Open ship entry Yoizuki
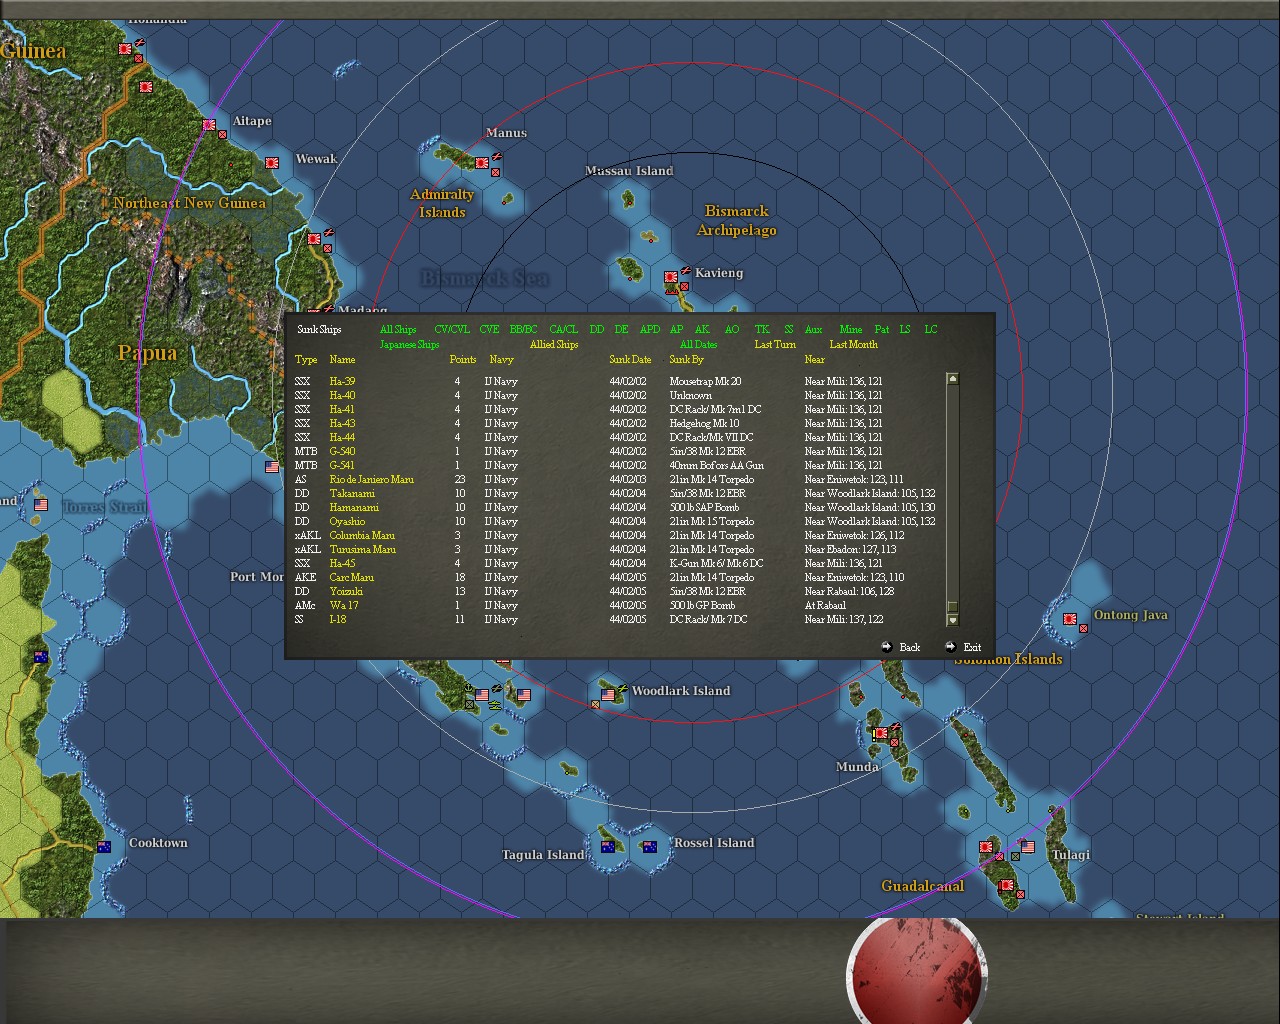The height and width of the screenshot is (1024, 1280). tap(346, 591)
